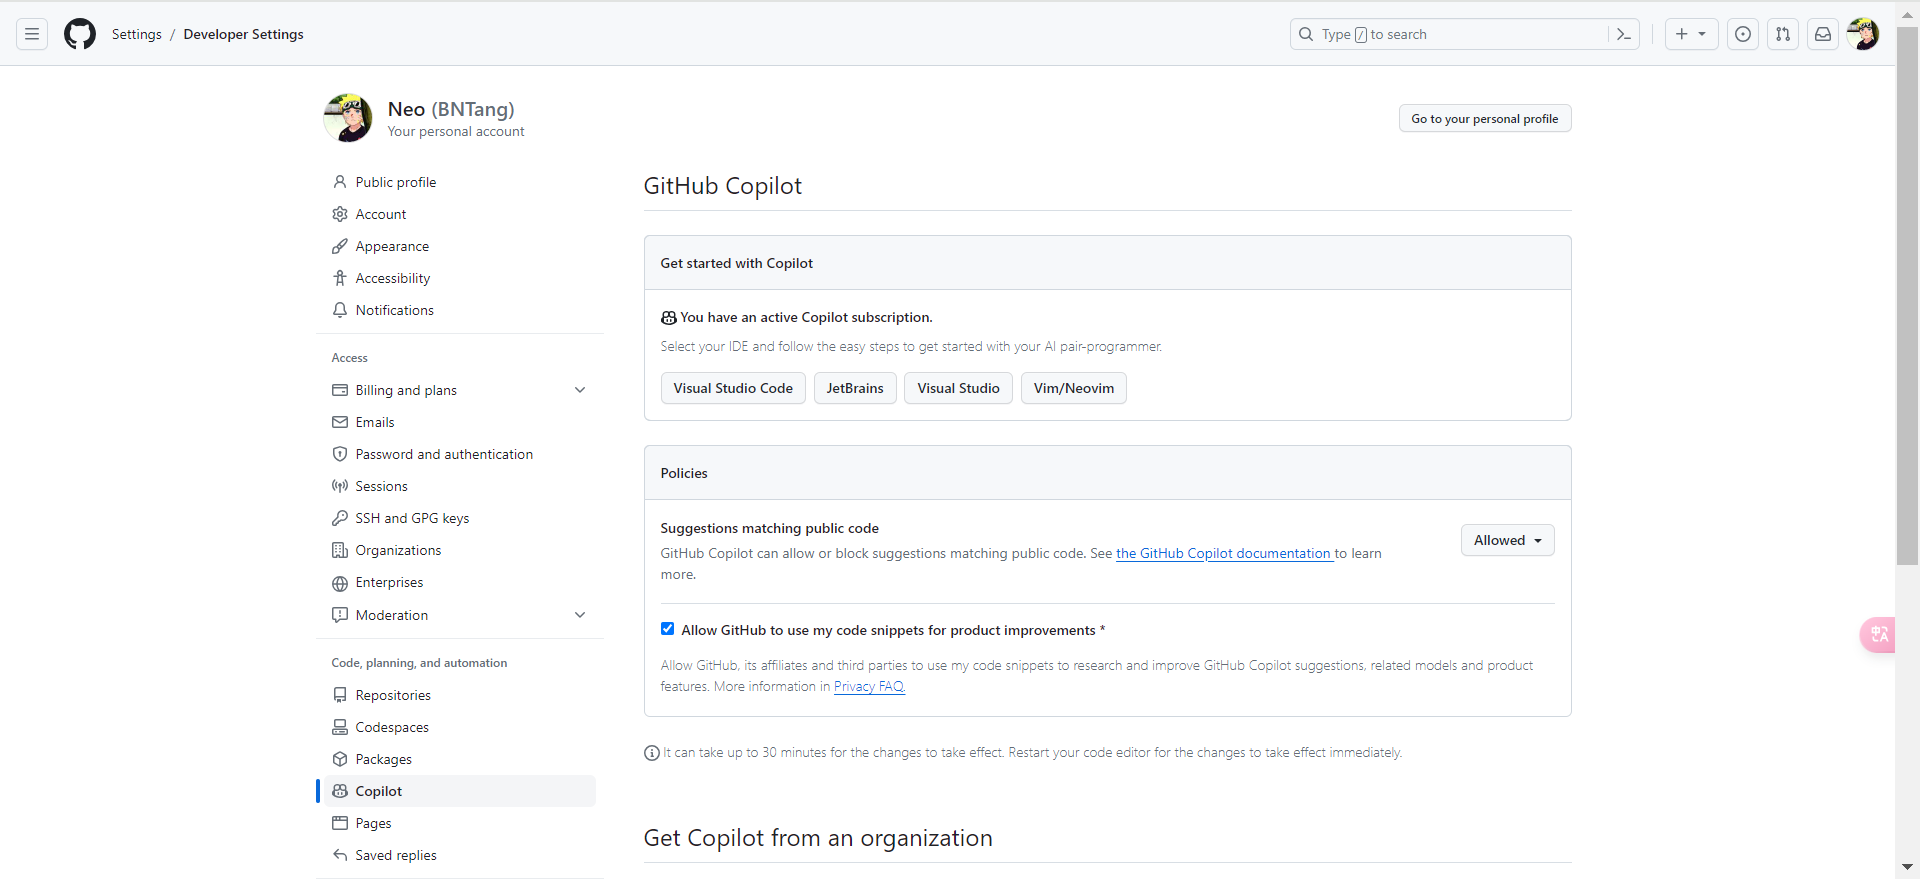Screen dimensions: 1920x879
Task: Click the Organizations building icon
Action: 340,550
